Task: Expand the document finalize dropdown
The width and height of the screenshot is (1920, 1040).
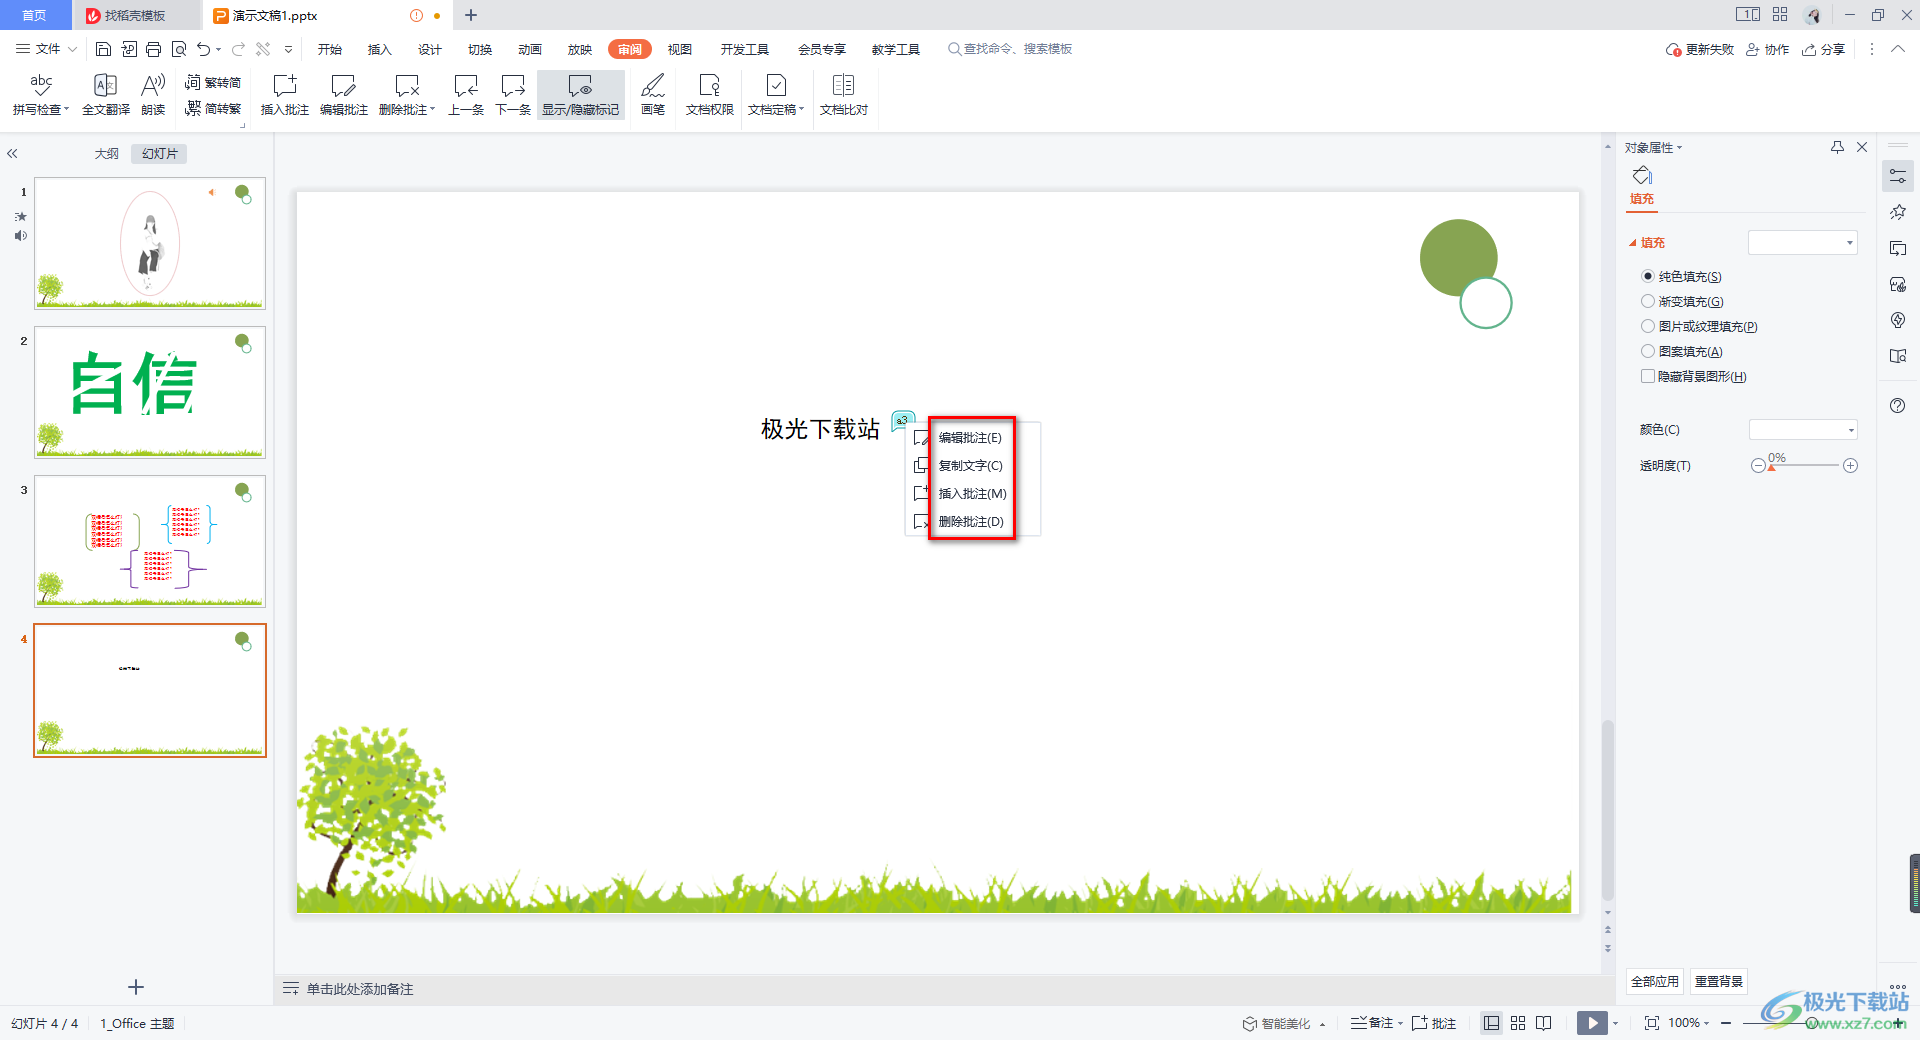Action: pos(802,110)
